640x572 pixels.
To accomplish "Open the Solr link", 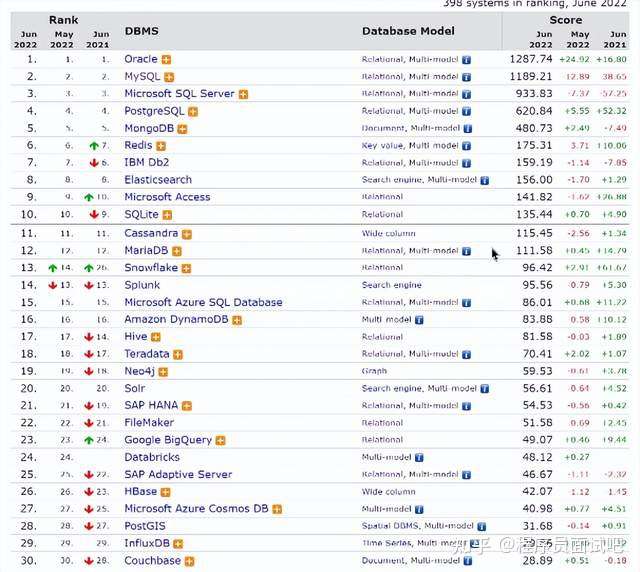I will coord(135,388).
